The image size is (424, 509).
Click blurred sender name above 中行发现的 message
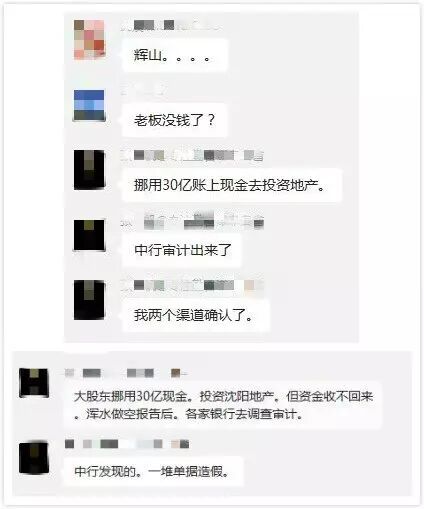tap(127, 444)
